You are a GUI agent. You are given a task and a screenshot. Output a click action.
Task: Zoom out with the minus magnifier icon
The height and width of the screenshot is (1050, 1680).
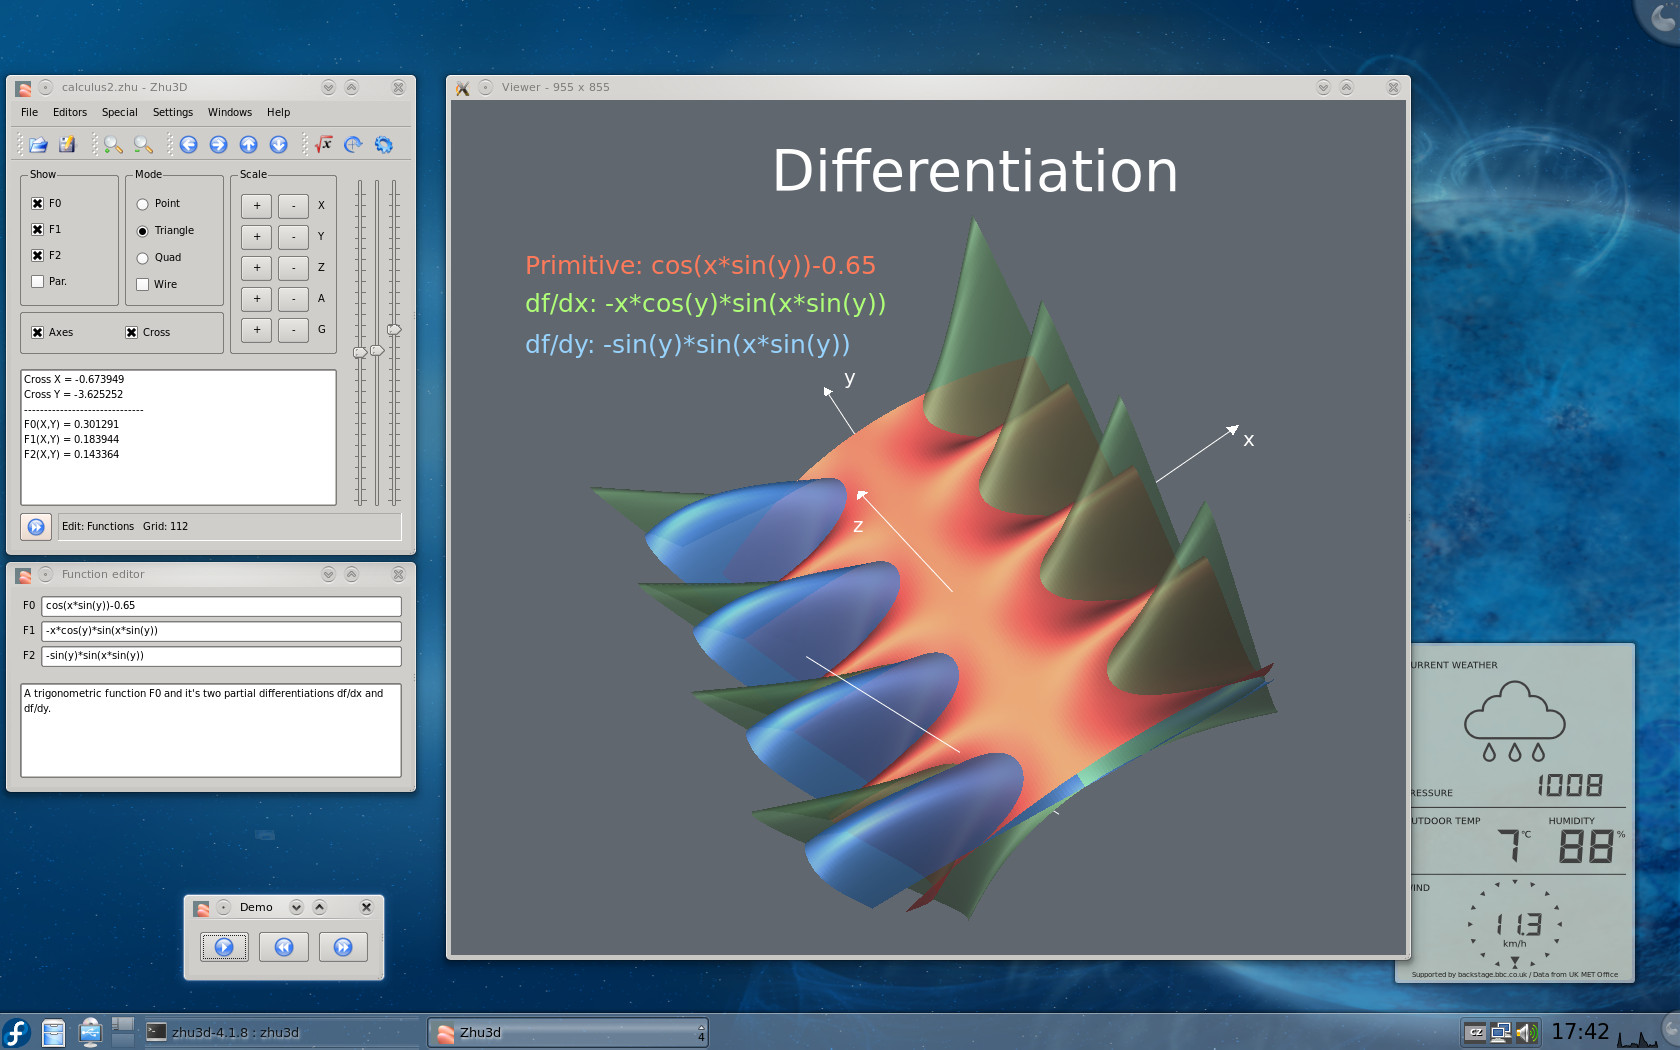(x=143, y=145)
